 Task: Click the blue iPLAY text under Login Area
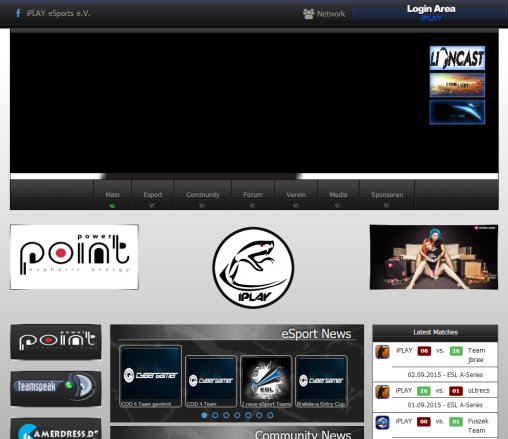[x=431, y=18]
